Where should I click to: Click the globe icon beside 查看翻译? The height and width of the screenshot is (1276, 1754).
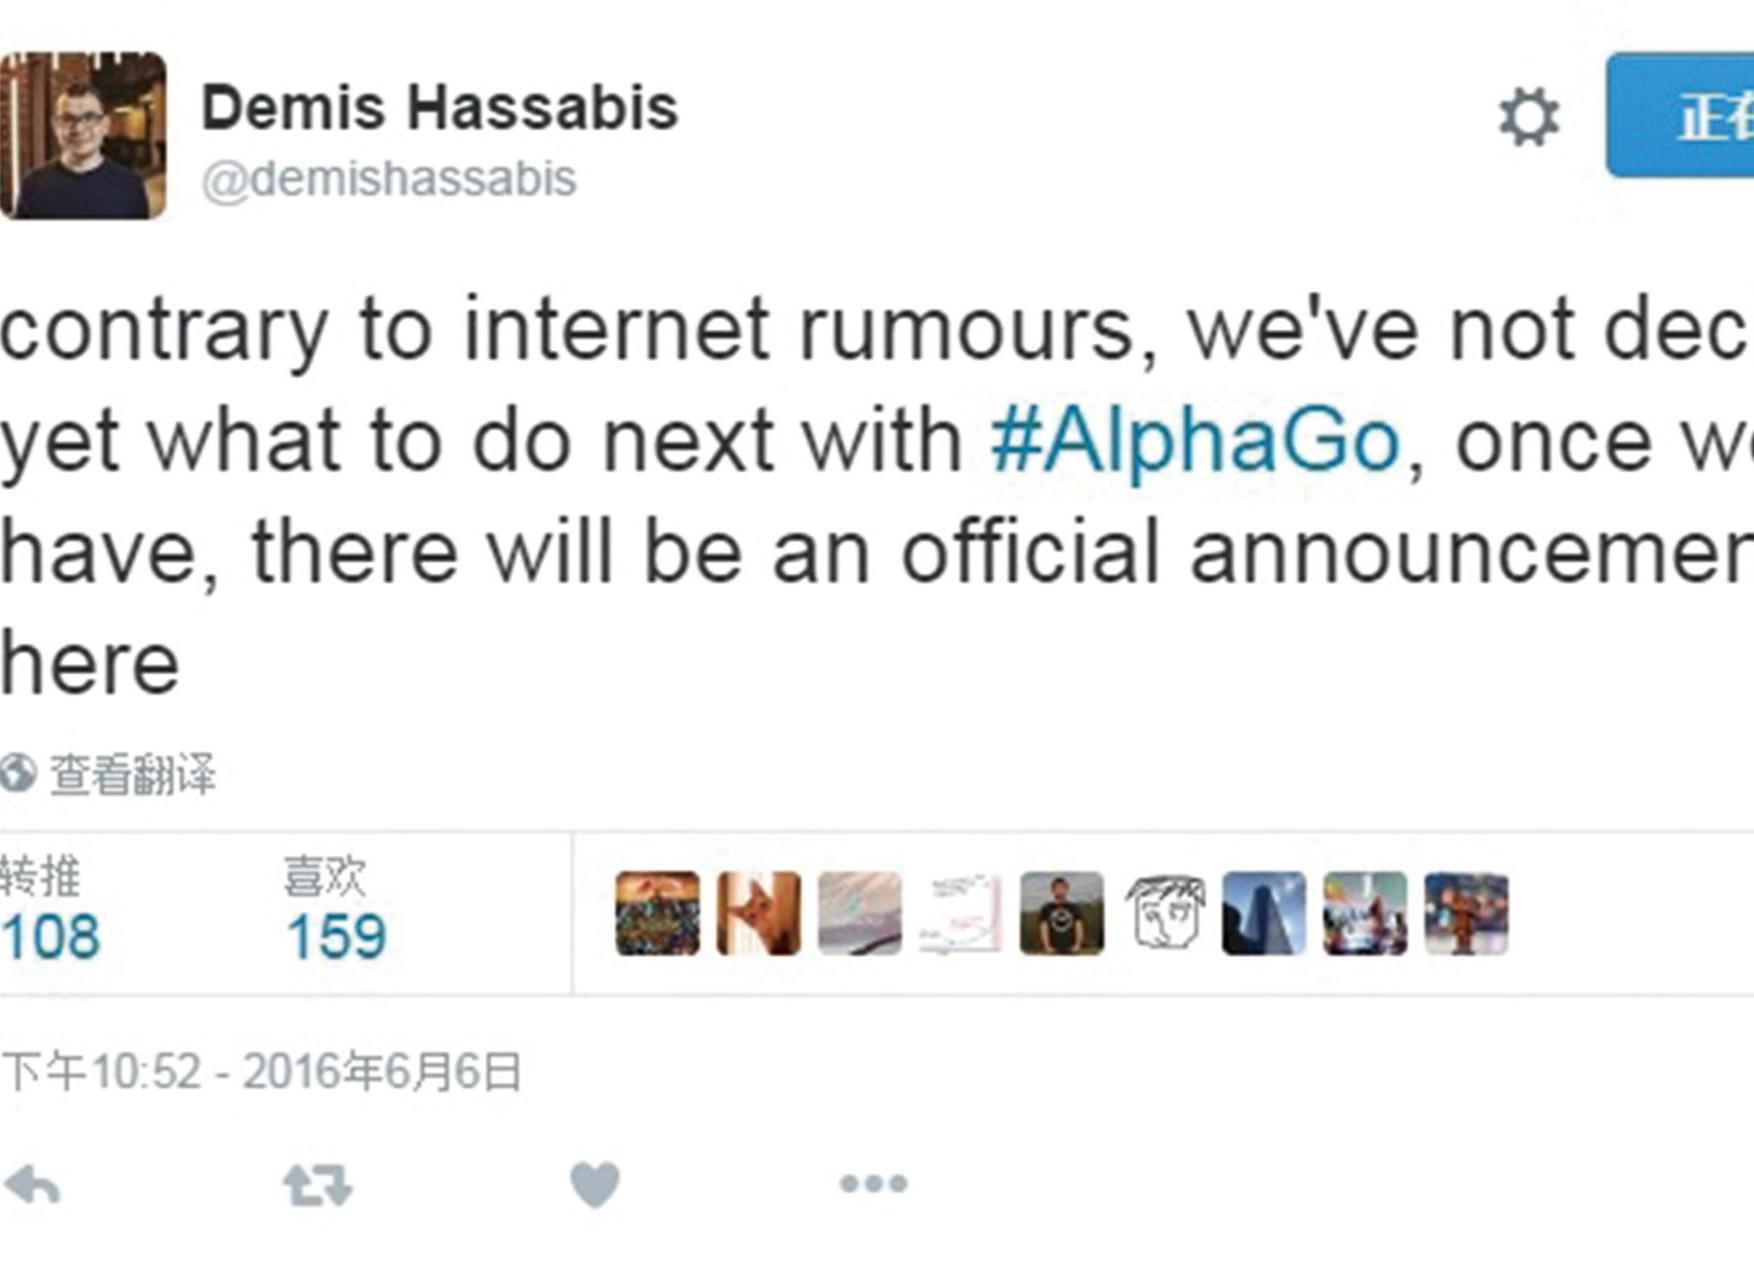(x=17, y=774)
